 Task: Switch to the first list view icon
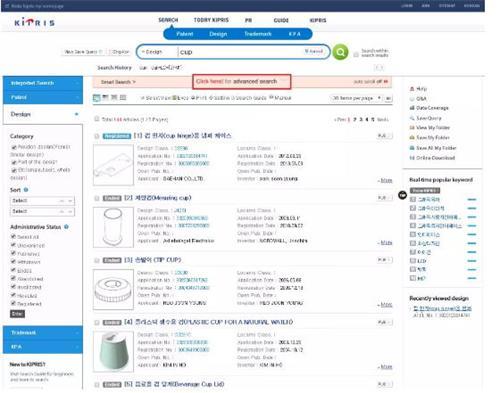96,98
